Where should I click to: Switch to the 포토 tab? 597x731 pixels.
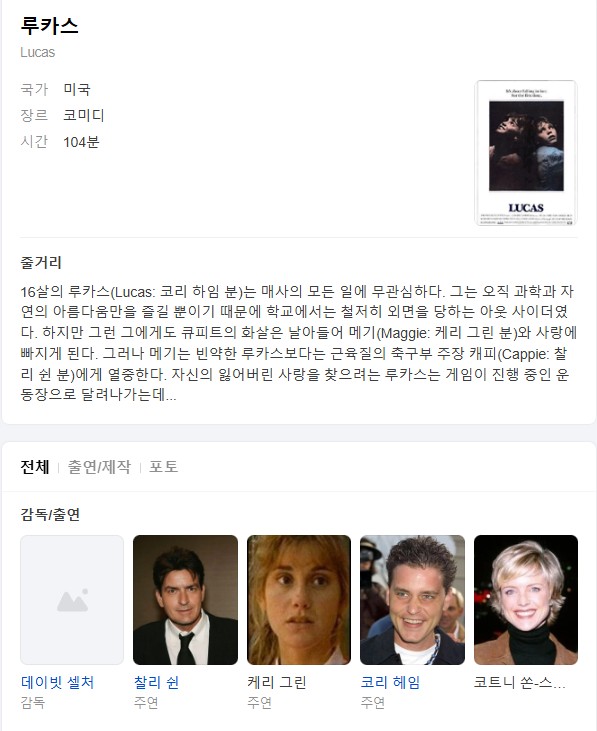(x=163, y=467)
